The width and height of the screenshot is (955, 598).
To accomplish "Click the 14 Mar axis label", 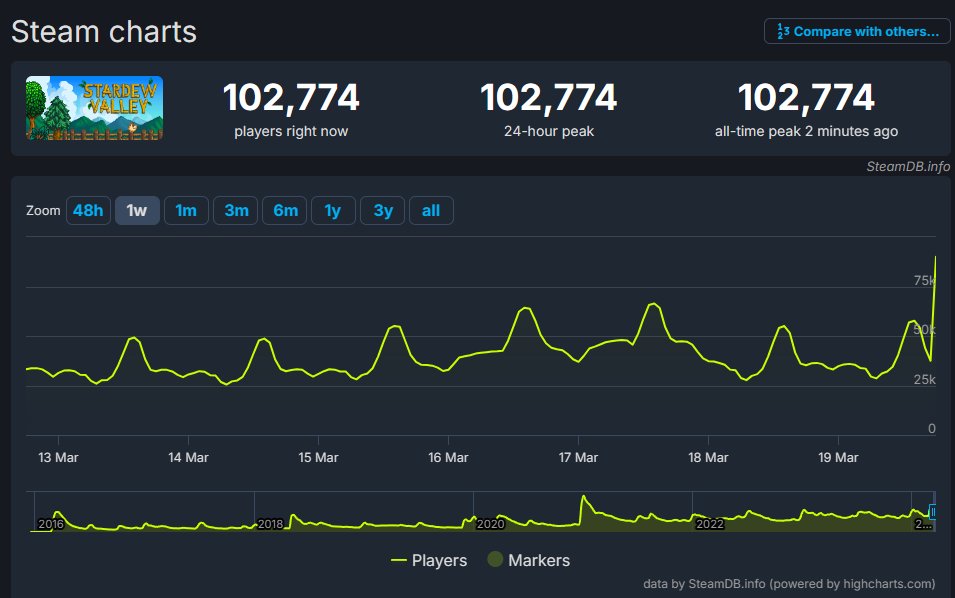I will click(x=188, y=457).
